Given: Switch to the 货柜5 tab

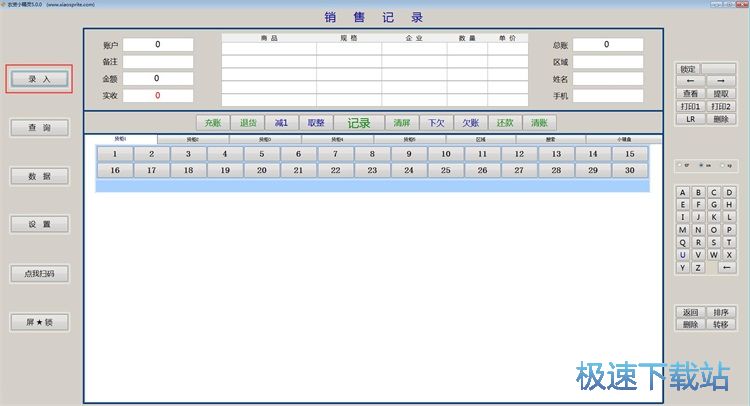Looking at the screenshot, I should [409, 139].
